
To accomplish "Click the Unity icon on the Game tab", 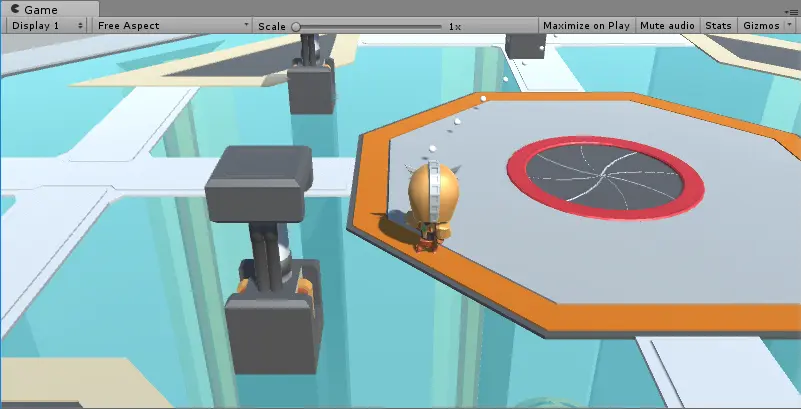I will pos(15,9).
